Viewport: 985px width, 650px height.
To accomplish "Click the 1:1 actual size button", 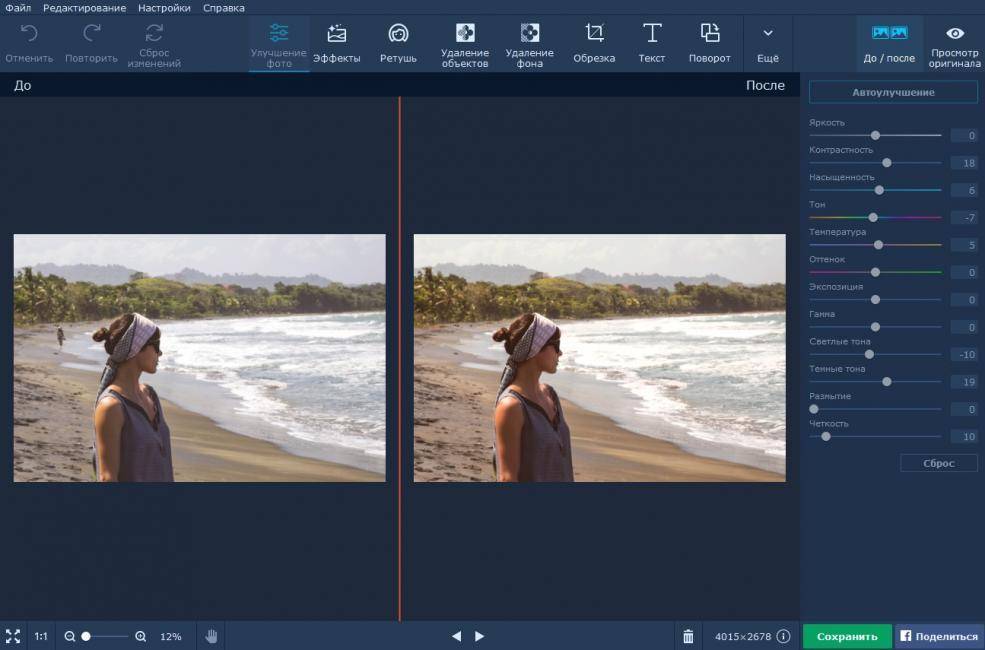I will 41,636.
